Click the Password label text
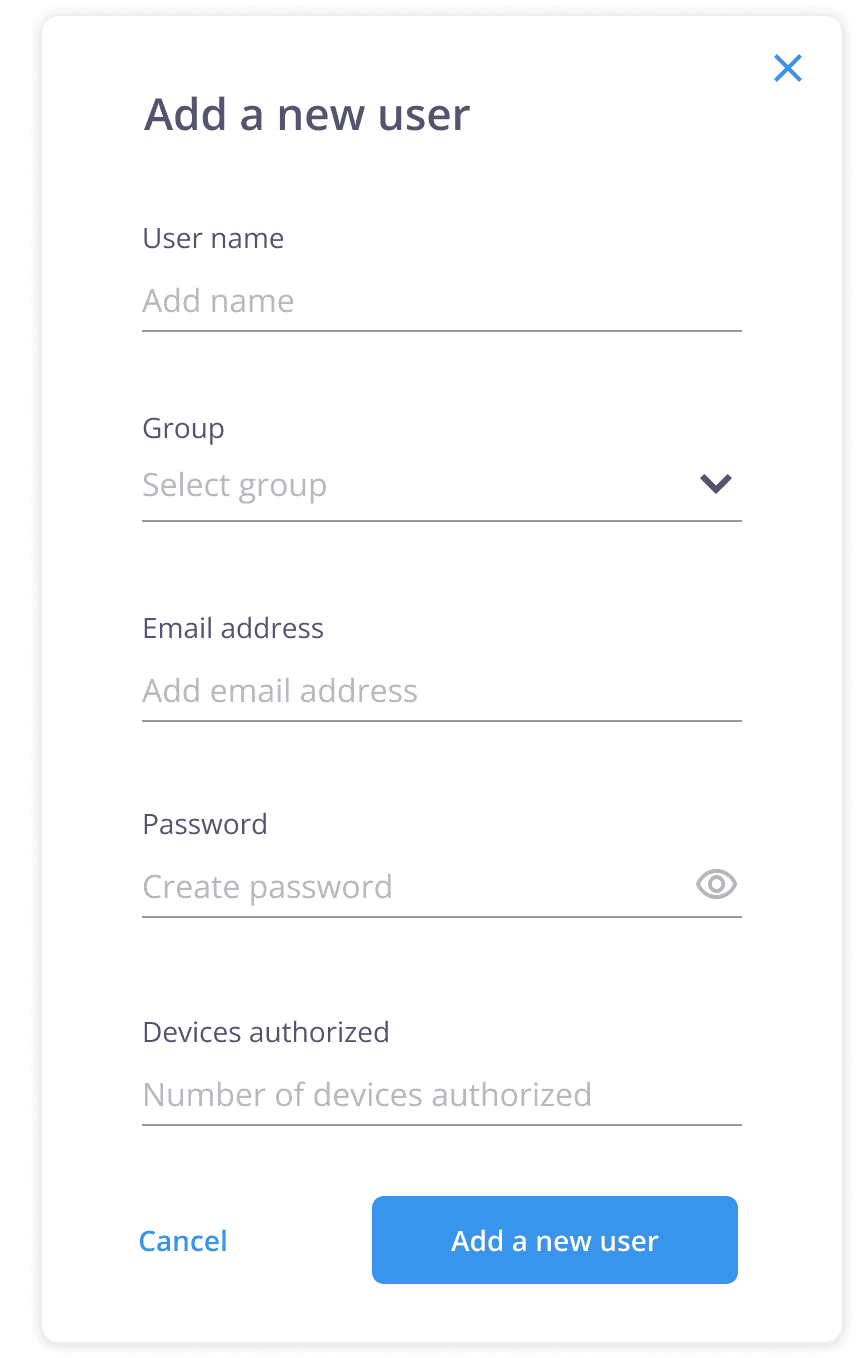This screenshot has width=858, height=1358. (205, 824)
